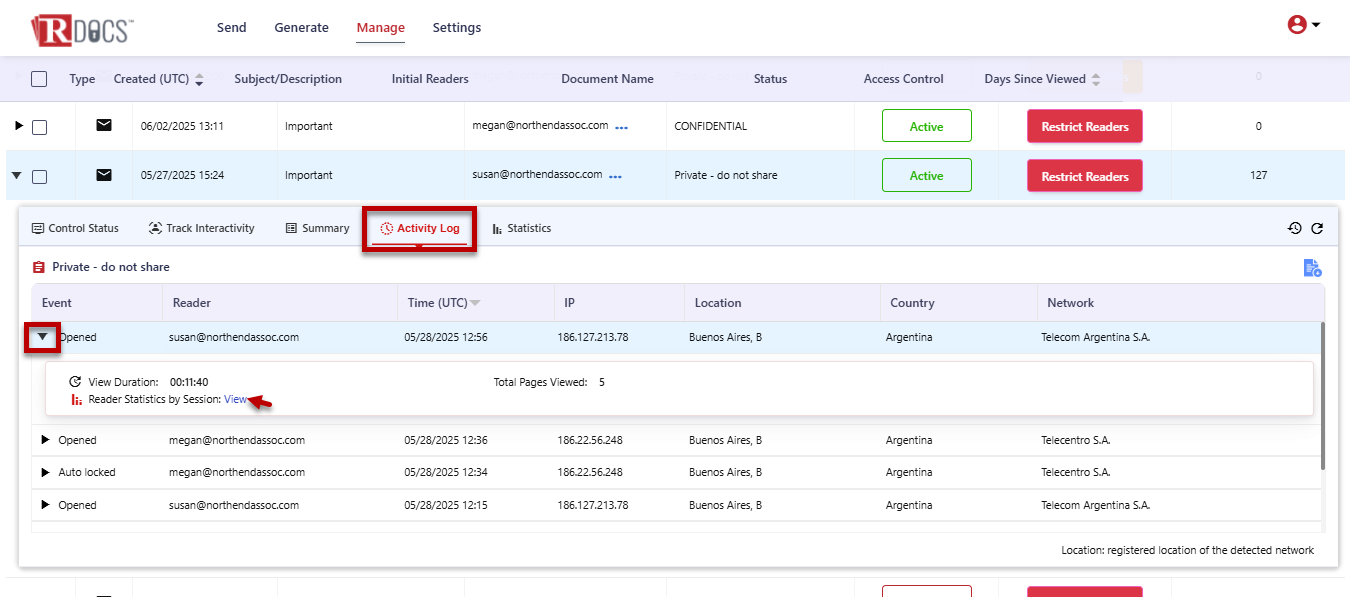1350x597 pixels.
Task: Collapse the expanded Opened event for susan
Action: tap(43, 337)
